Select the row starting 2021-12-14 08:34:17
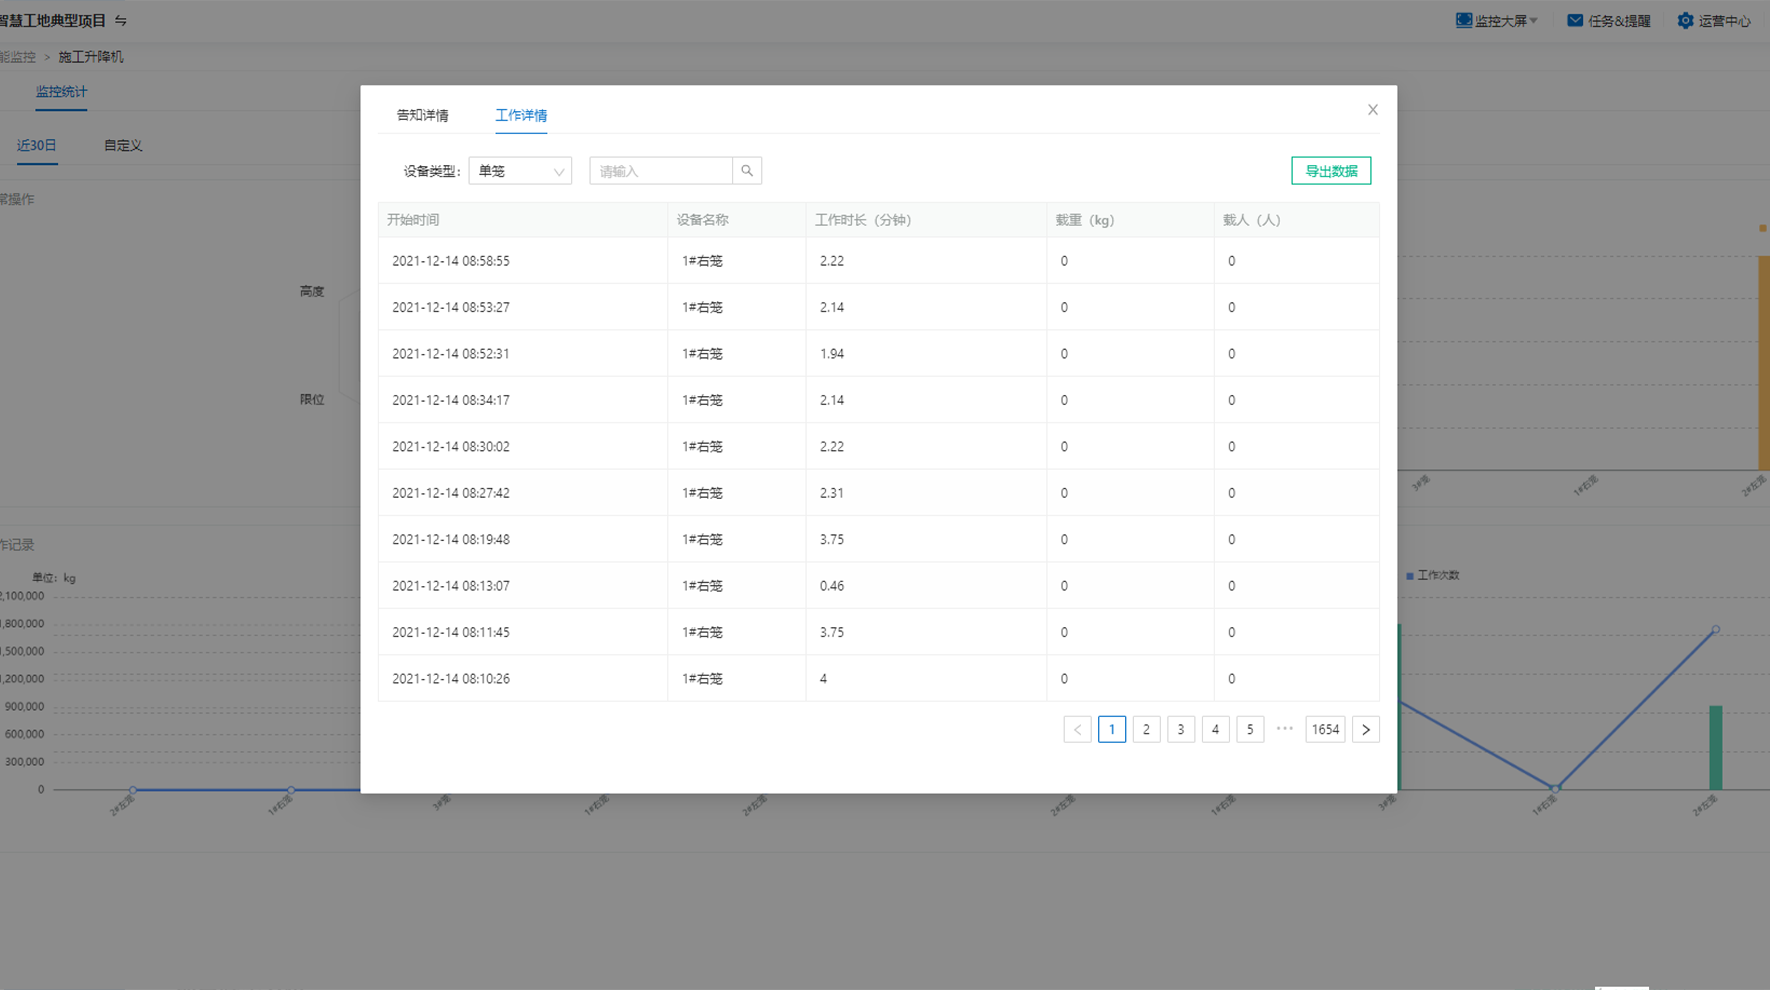The image size is (1770, 990). (879, 400)
